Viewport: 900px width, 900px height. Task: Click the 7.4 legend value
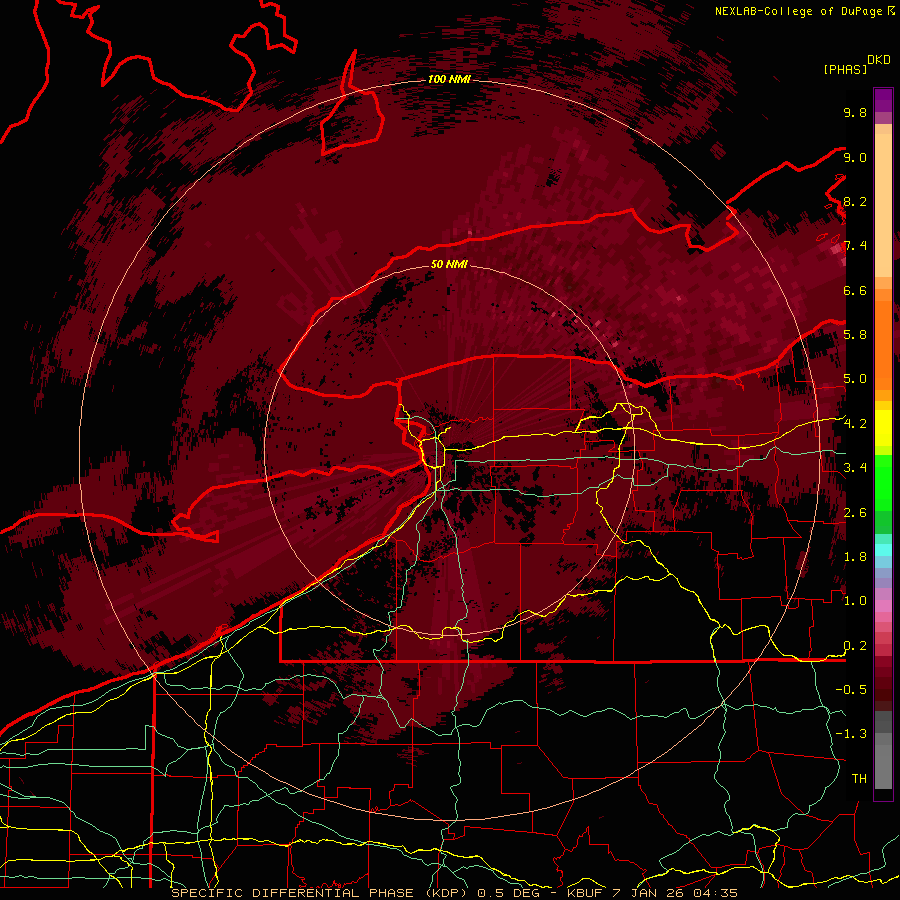[855, 246]
